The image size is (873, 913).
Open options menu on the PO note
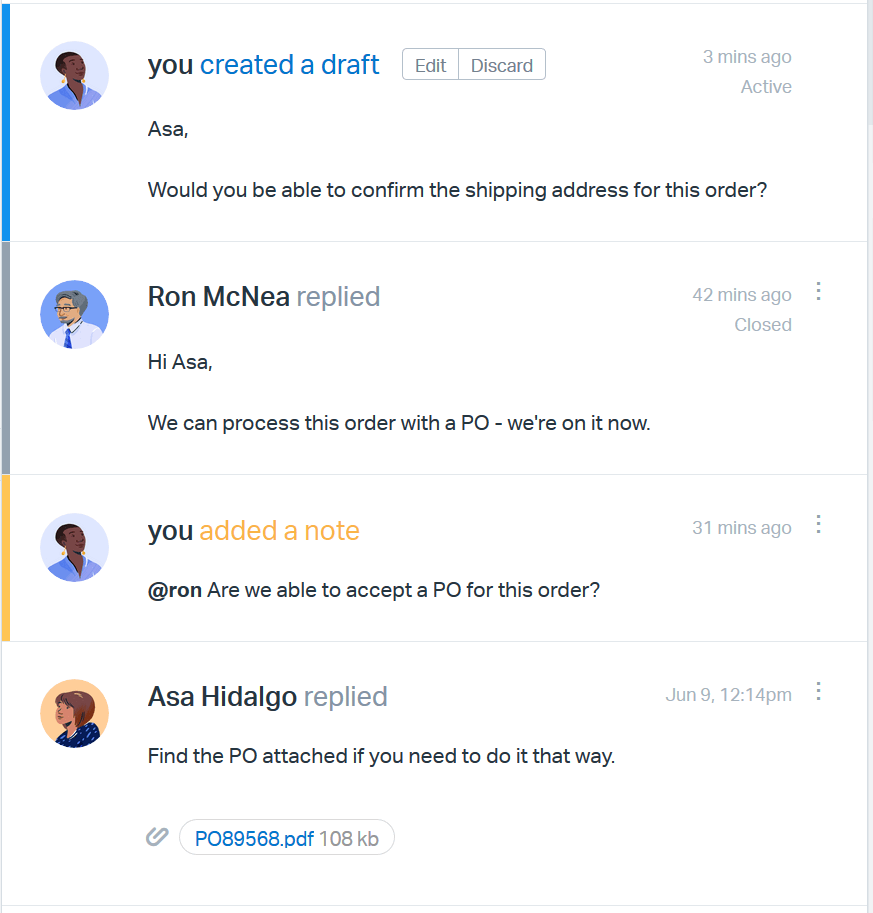tap(819, 524)
